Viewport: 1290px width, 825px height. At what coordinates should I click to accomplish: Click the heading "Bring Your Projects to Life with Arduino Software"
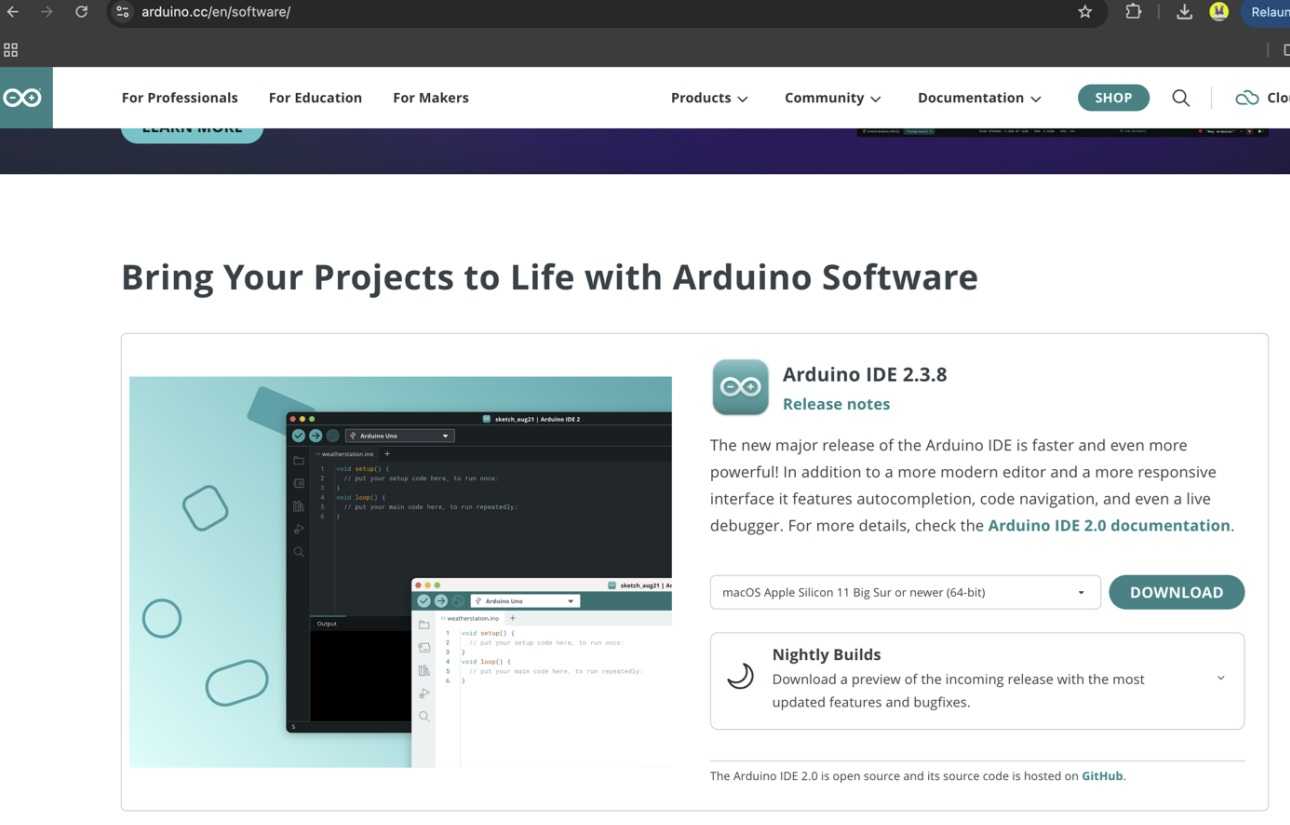click(550, 277)
